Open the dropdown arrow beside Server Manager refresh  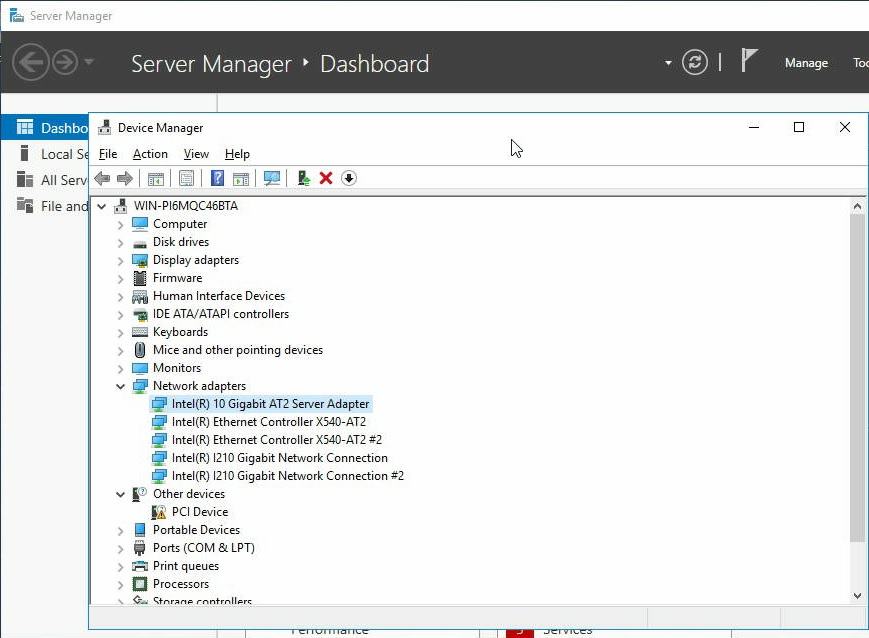(x=668, y=63)
